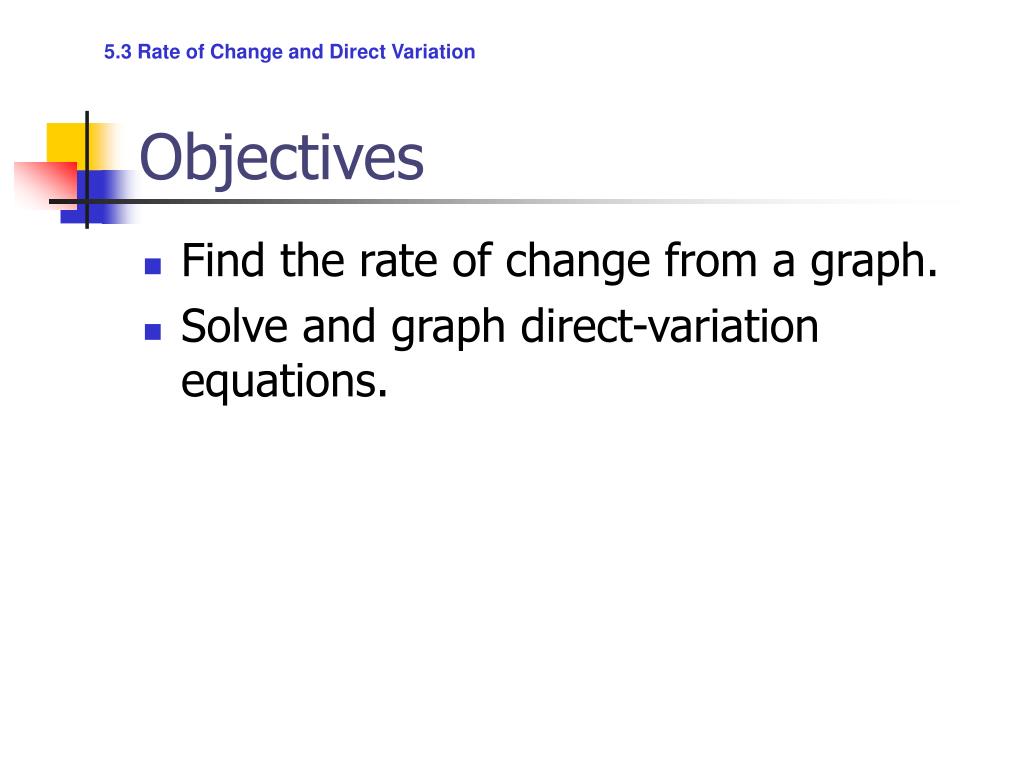Click the red gradient square graphic

click(44, 185)
